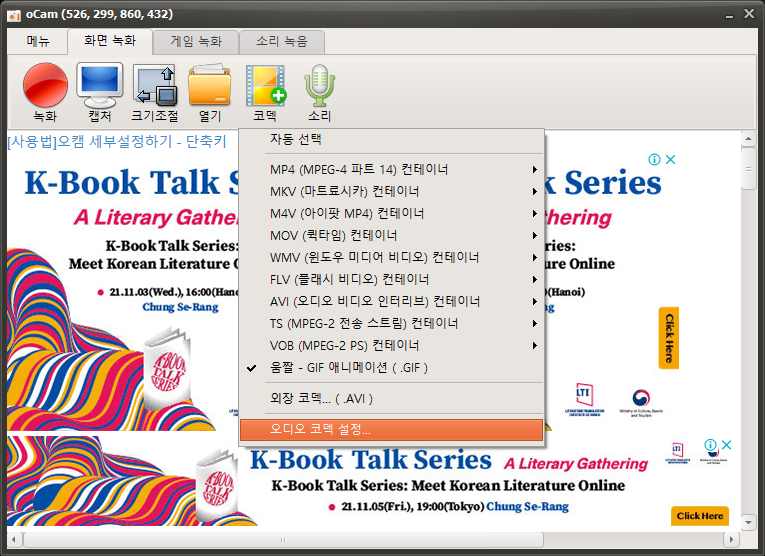Click the oCam app icon in the title bar
Viewport: 765px width, 556px height.
tap(14, 15)
